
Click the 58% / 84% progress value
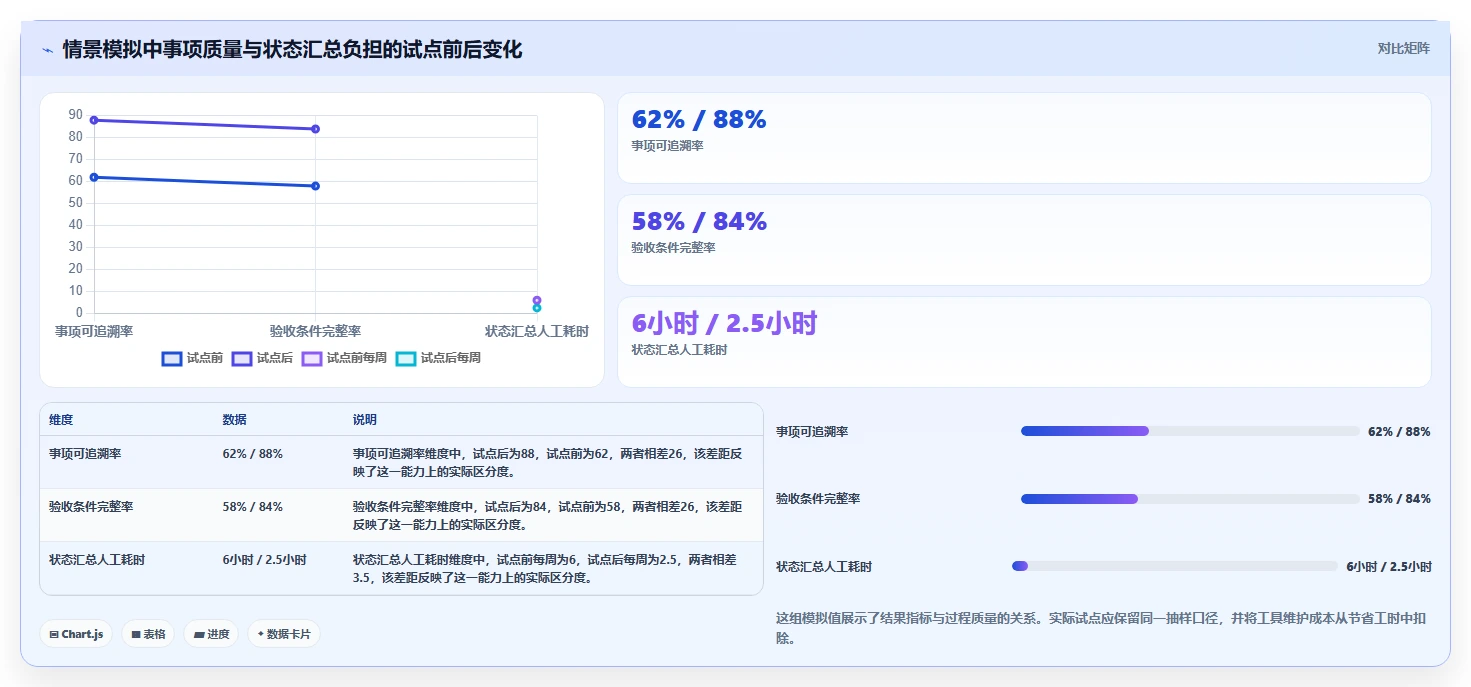(1399, 499)
